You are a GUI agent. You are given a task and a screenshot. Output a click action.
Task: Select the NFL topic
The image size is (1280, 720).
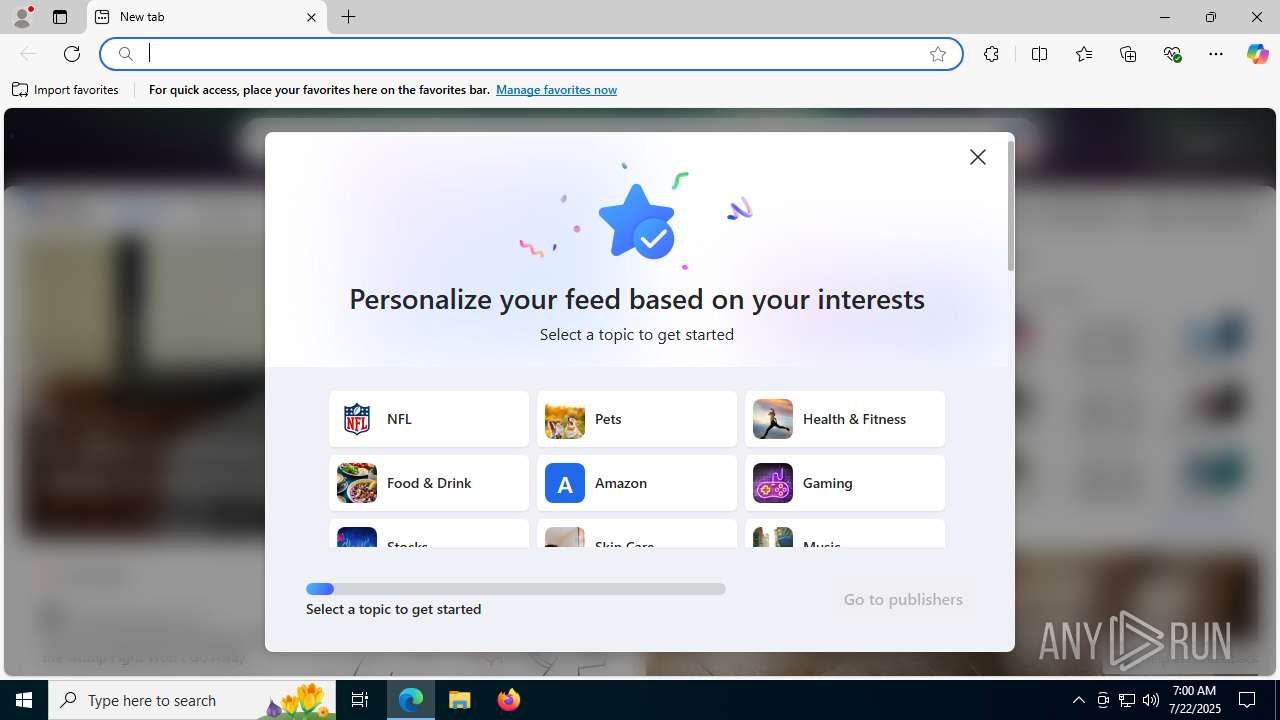(429, 419)
